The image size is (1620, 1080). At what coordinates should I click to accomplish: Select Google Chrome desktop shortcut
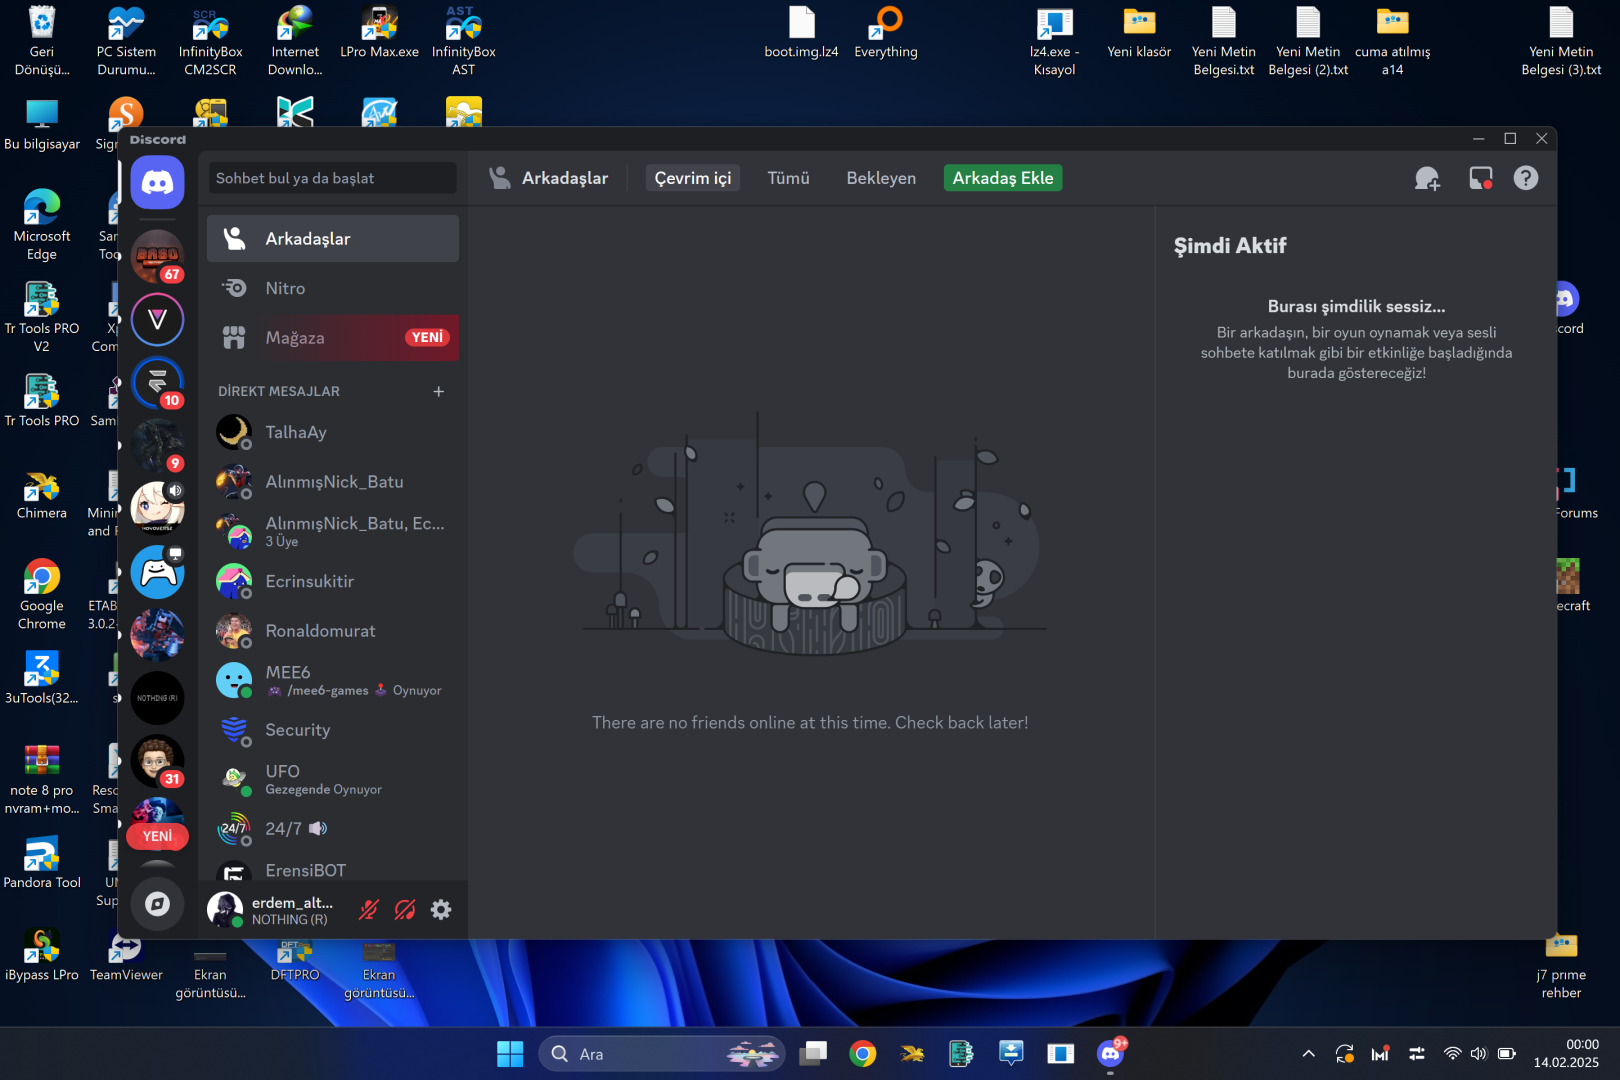pyautogui.click(x=42, y=594)
